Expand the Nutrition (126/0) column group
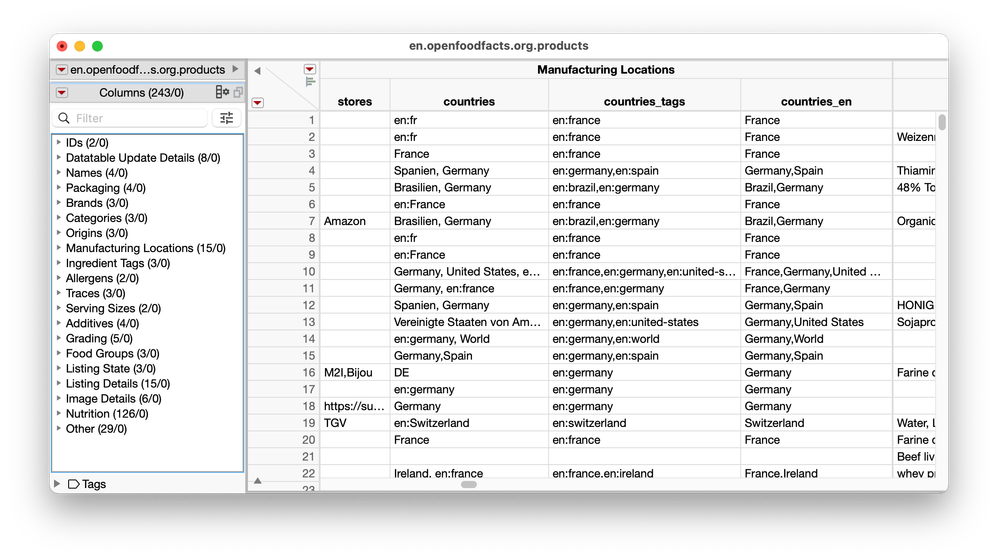The image size is (998, 559). coord(59,413)
